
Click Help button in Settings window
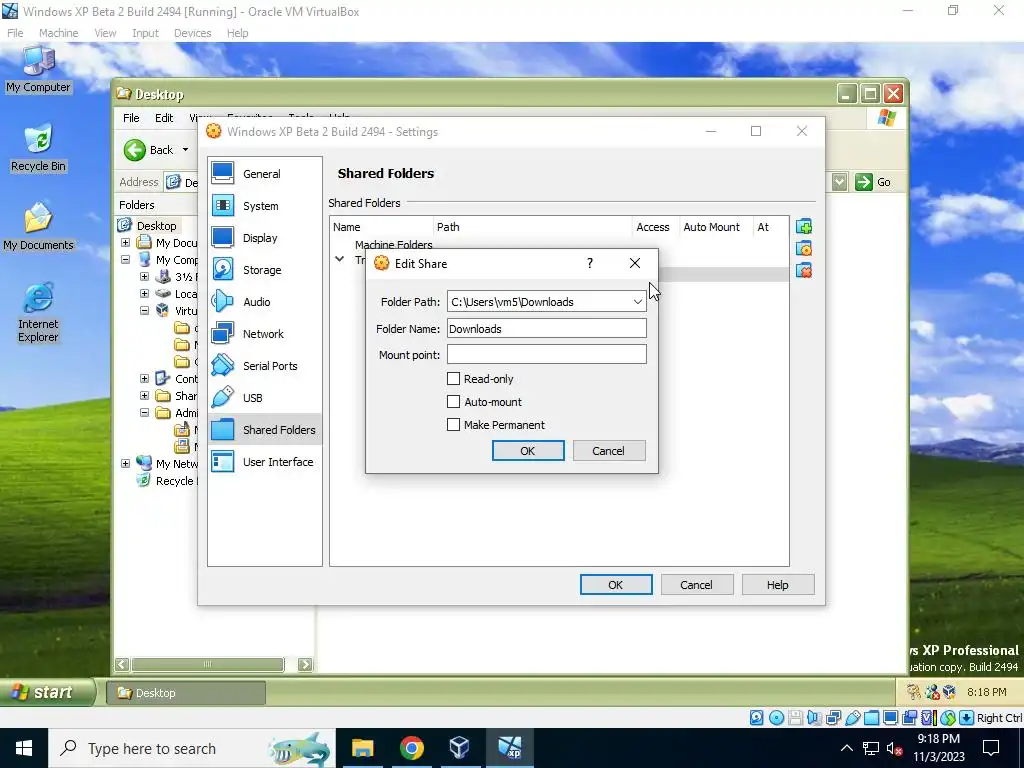(x=778, y=584)
